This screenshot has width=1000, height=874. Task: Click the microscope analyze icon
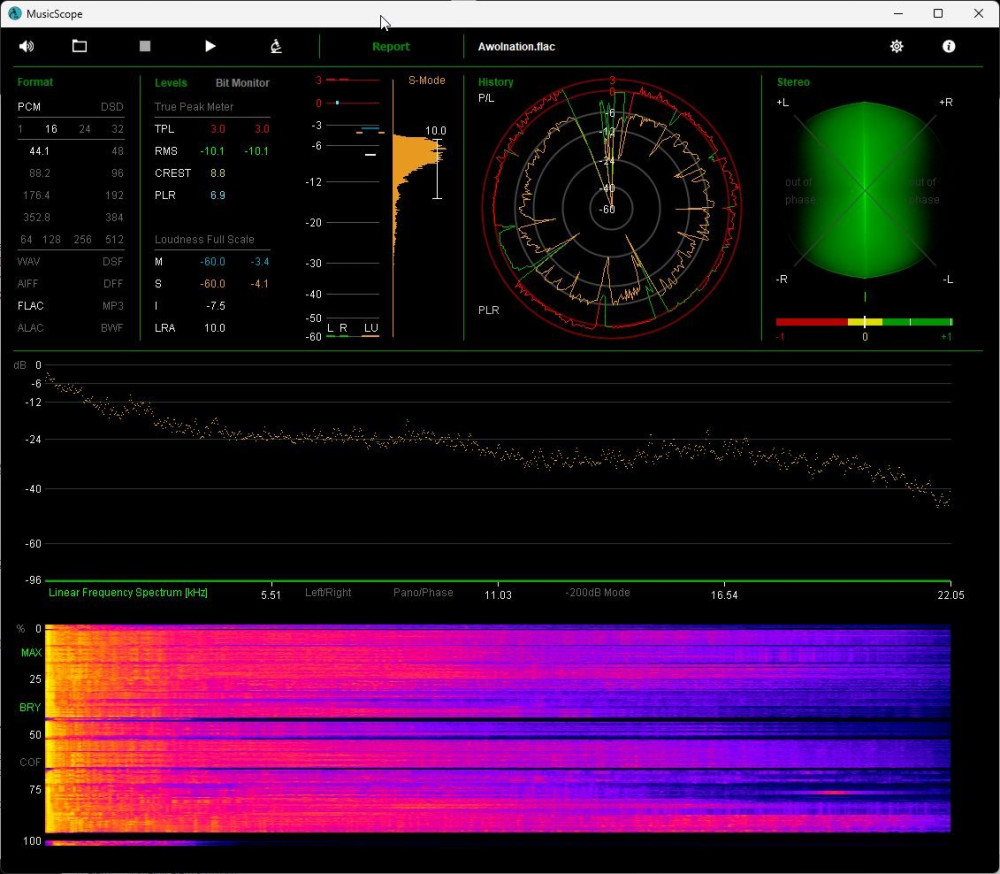click(x=276, y=46)
